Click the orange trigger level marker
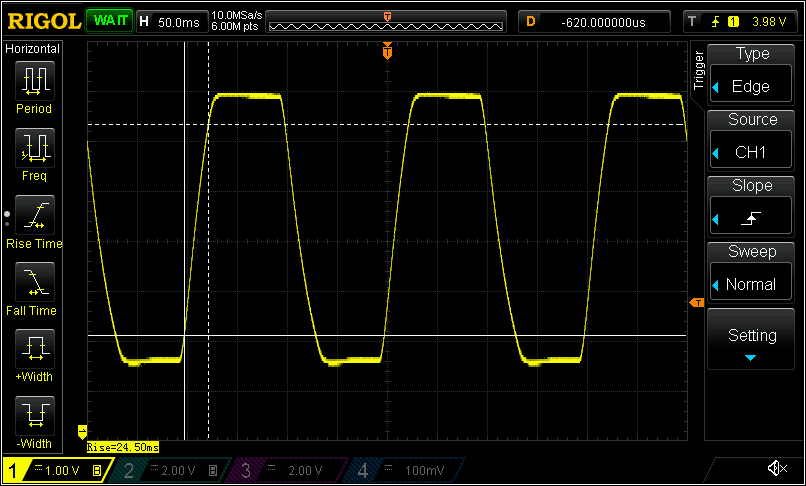 pos(697,302)
